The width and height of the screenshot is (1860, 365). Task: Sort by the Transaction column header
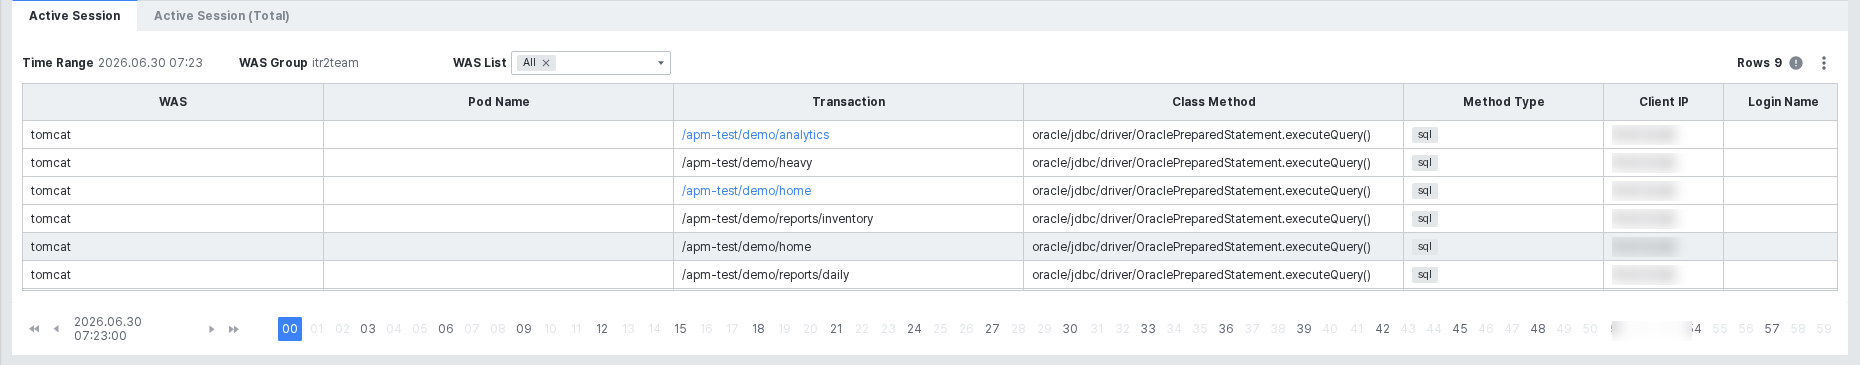coord(849,102)
